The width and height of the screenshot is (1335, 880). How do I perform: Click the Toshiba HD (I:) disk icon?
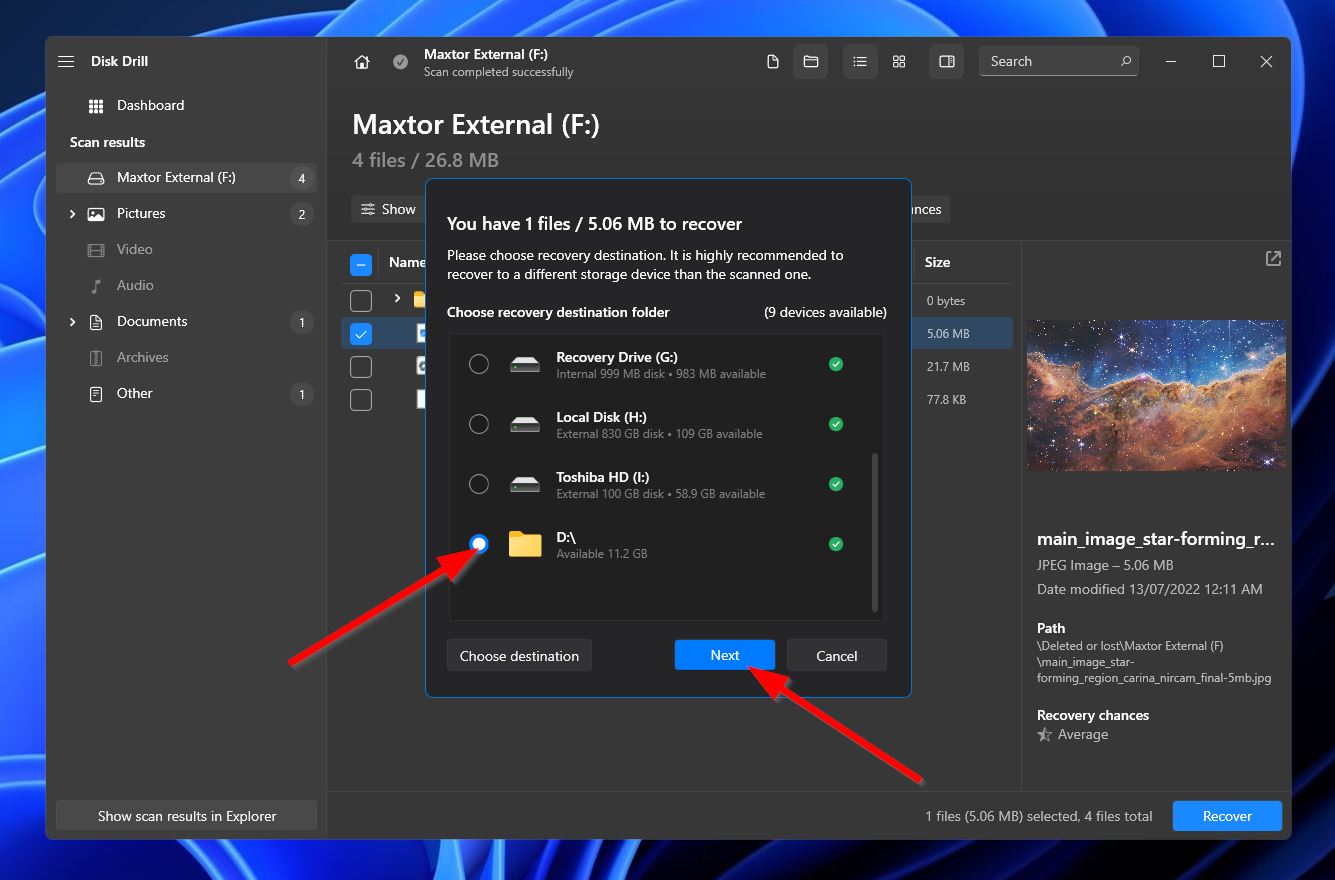[x=525, y=485]
